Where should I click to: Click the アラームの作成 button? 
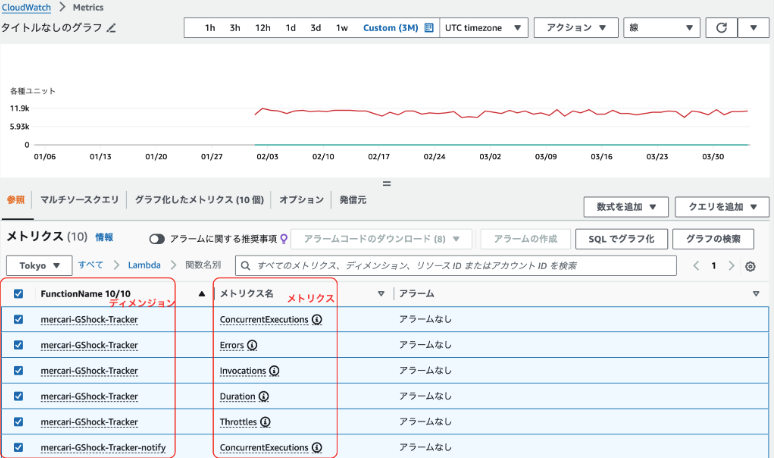525,239
